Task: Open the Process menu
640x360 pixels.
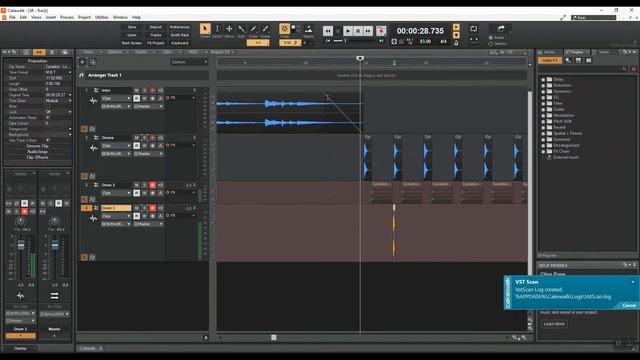Action: [x=67, y=18]
